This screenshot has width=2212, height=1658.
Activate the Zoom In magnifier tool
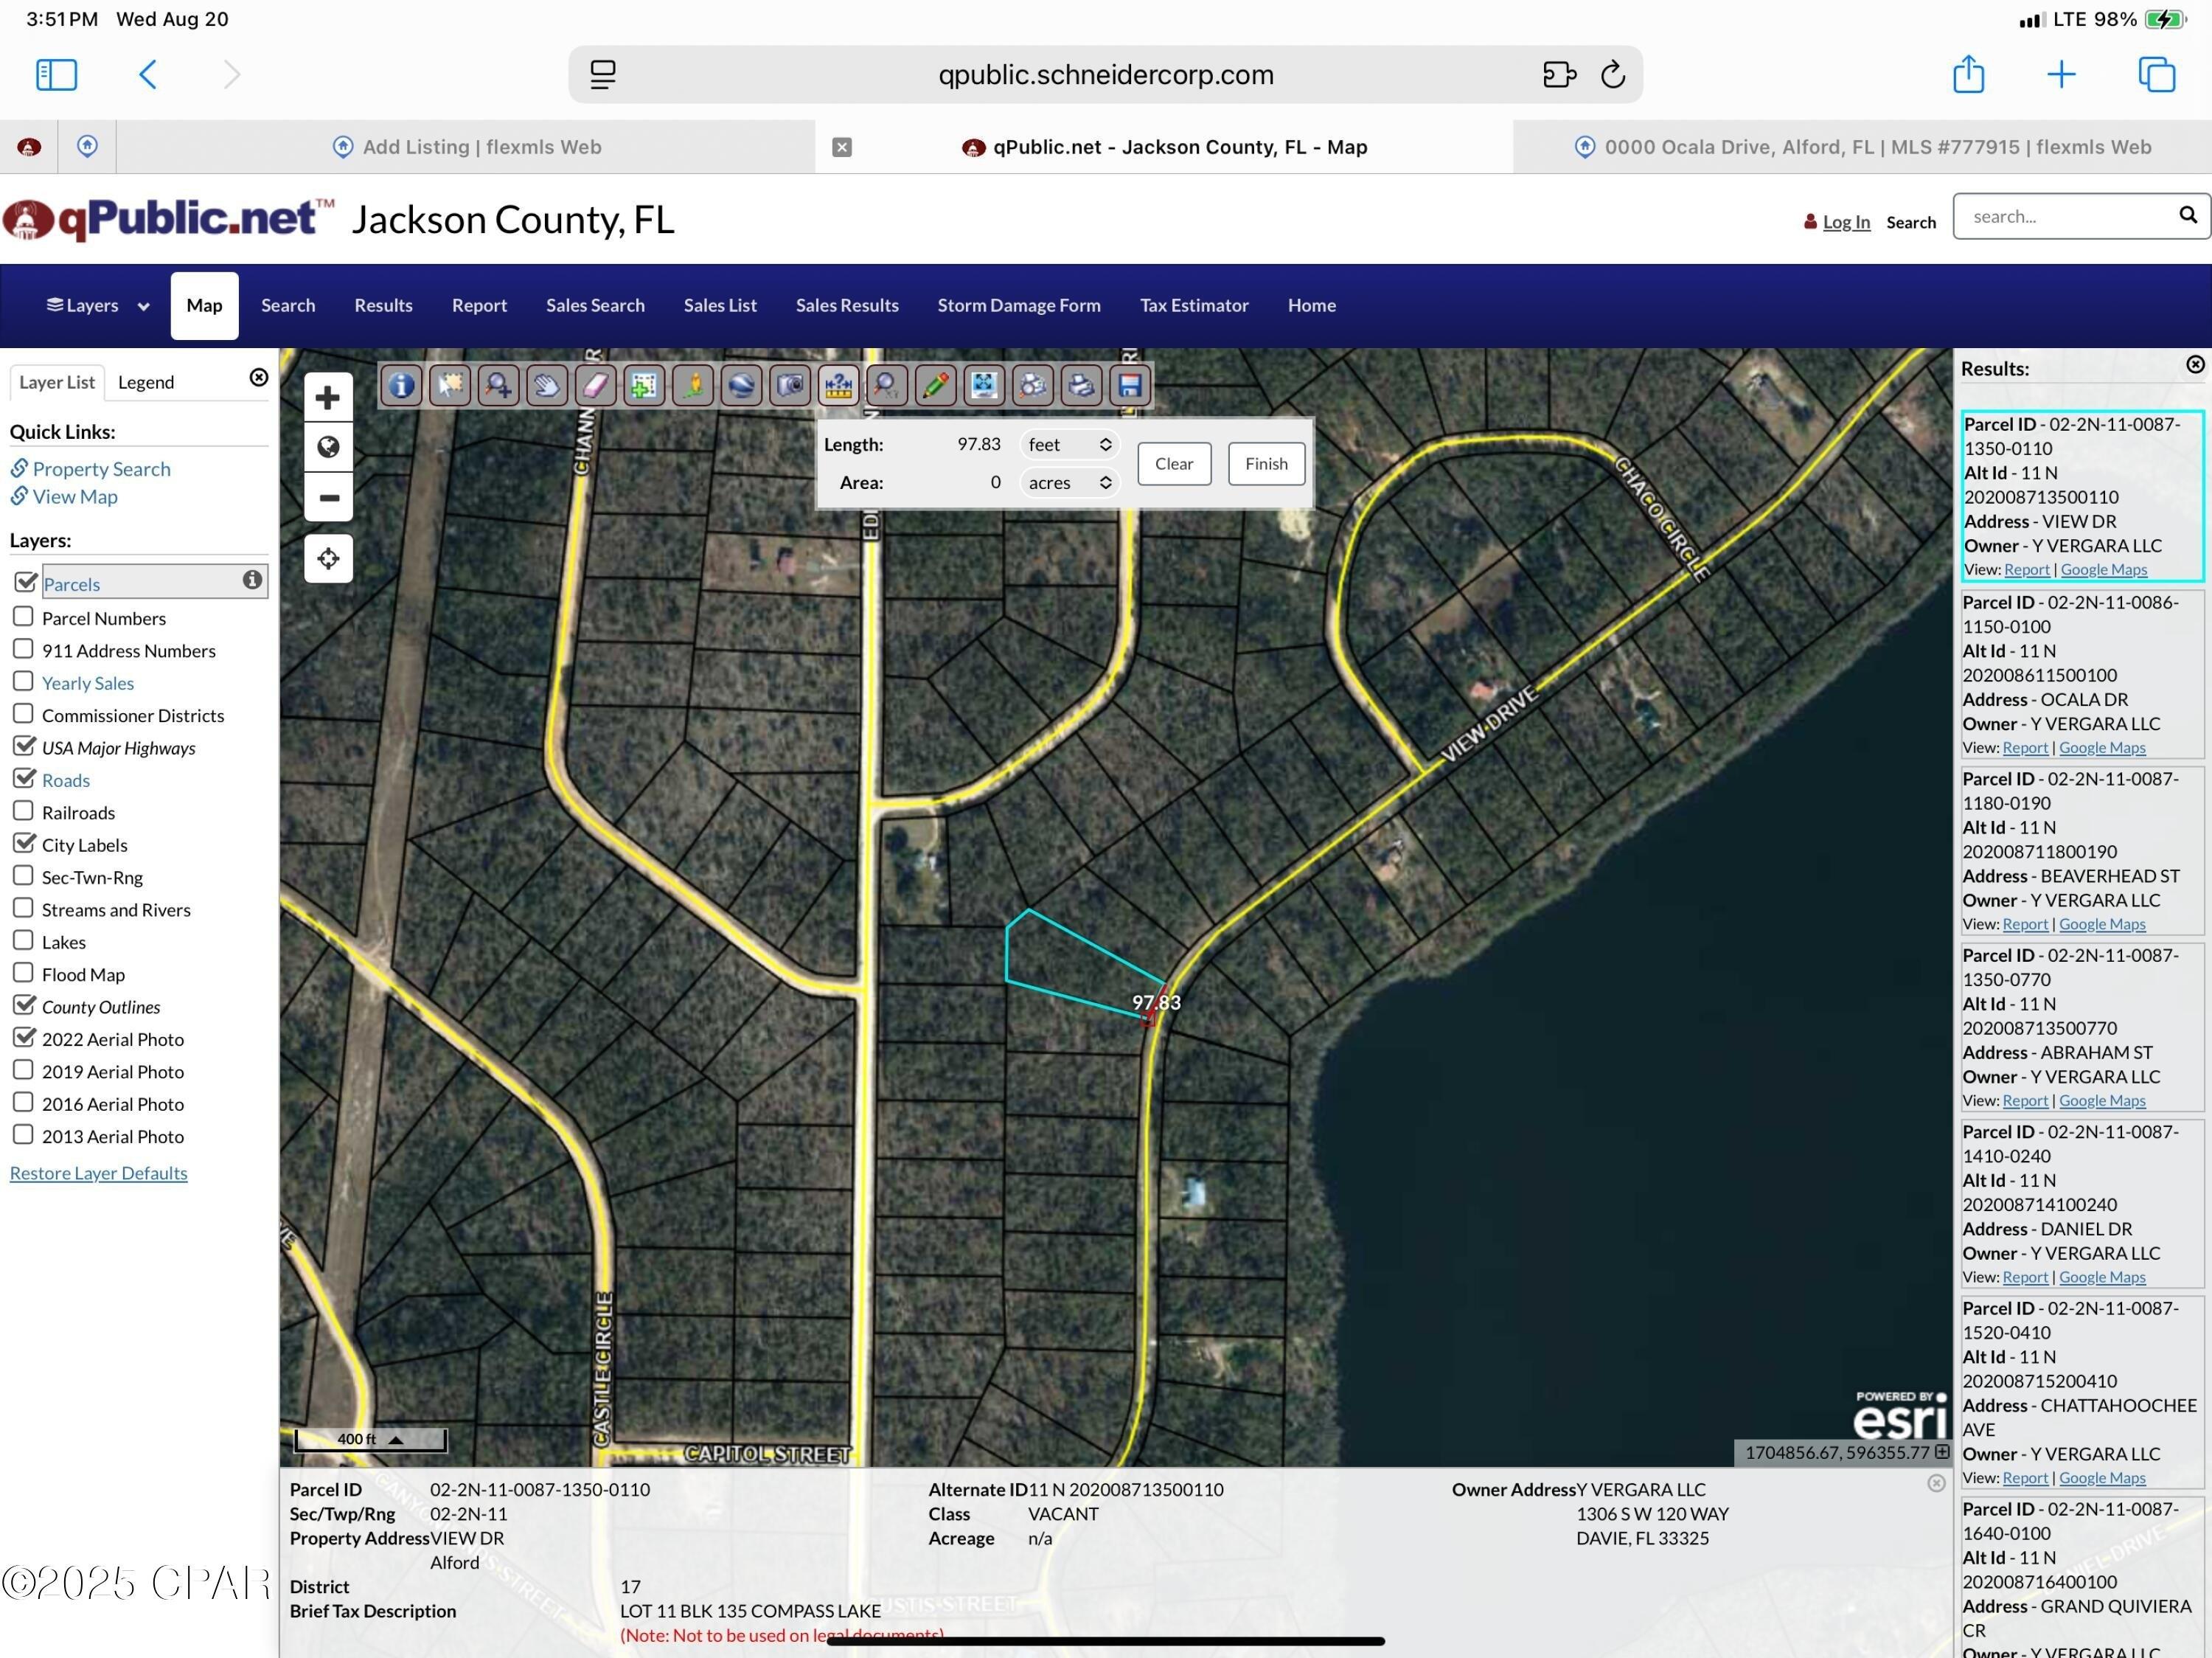tap(498, 385)
